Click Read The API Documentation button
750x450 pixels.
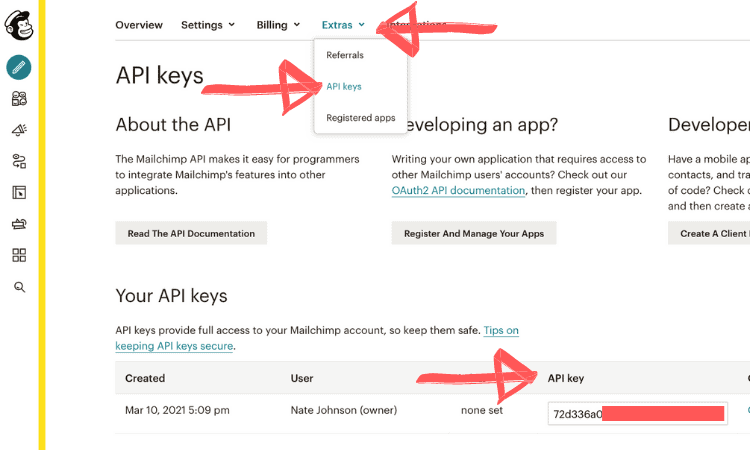click(191, 233)
